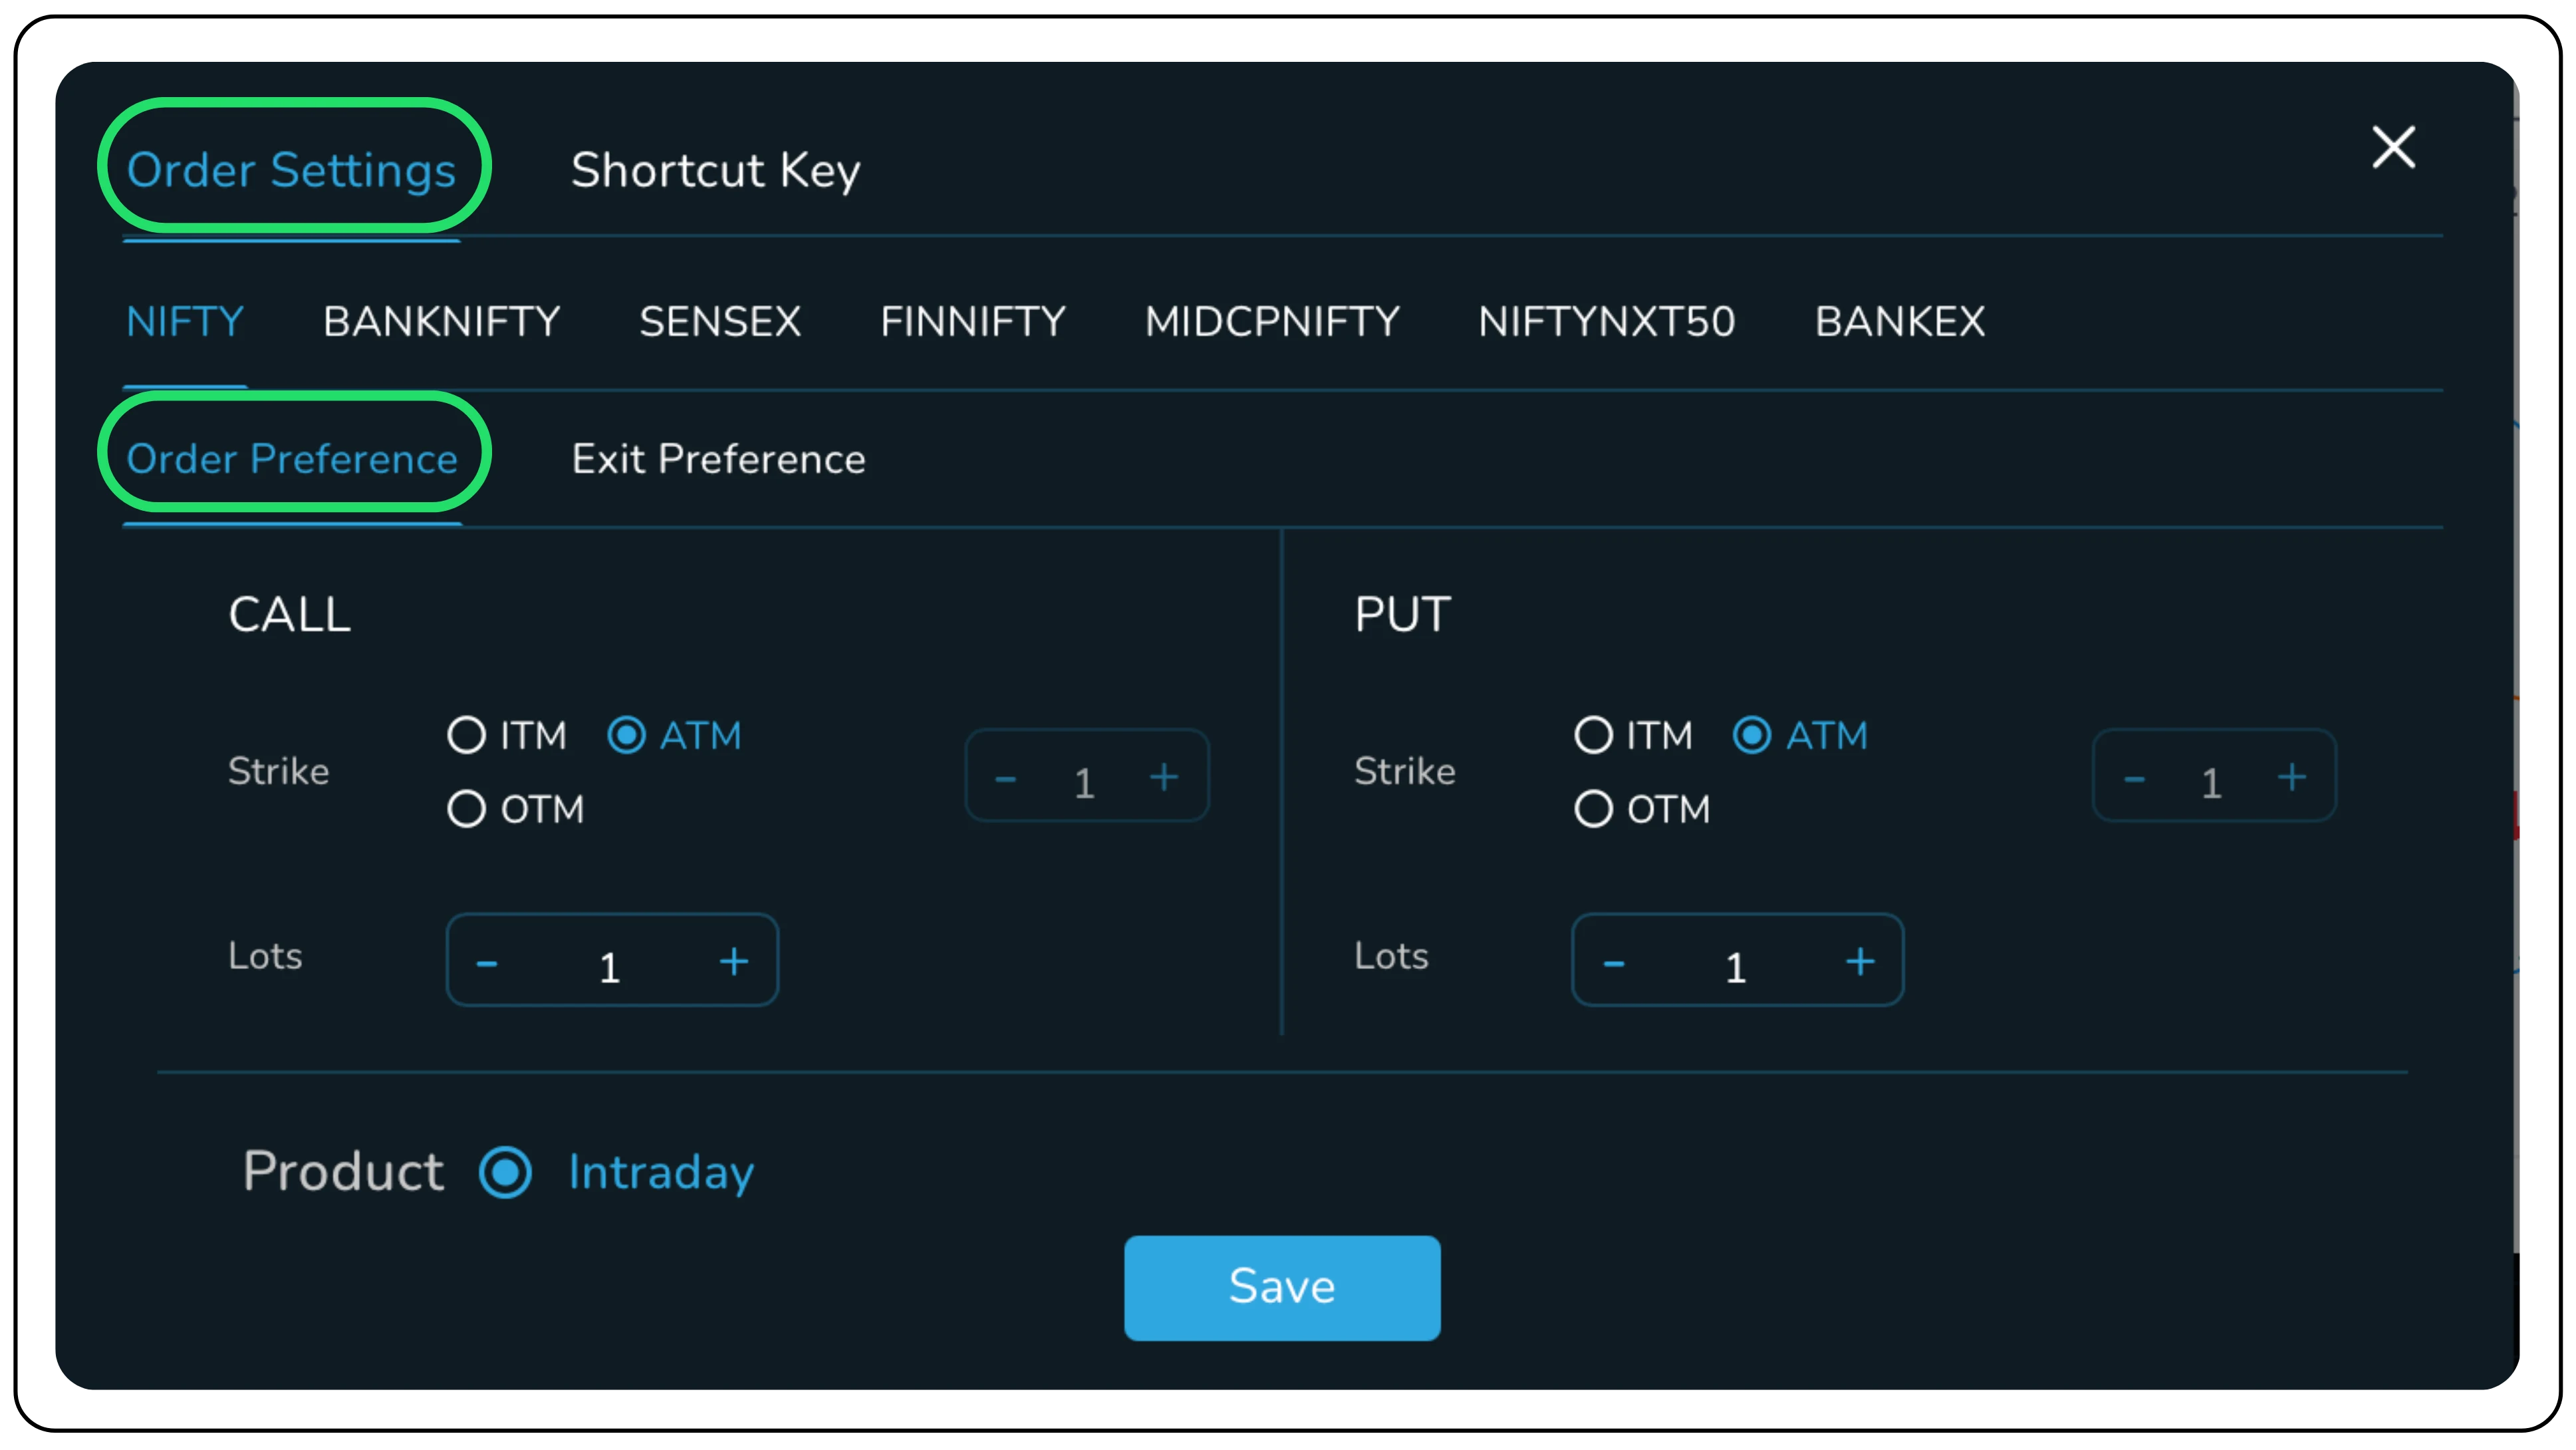Select ITM strike for CALL
This screenshot has height=1450, width=2576.
coord(466,736)
